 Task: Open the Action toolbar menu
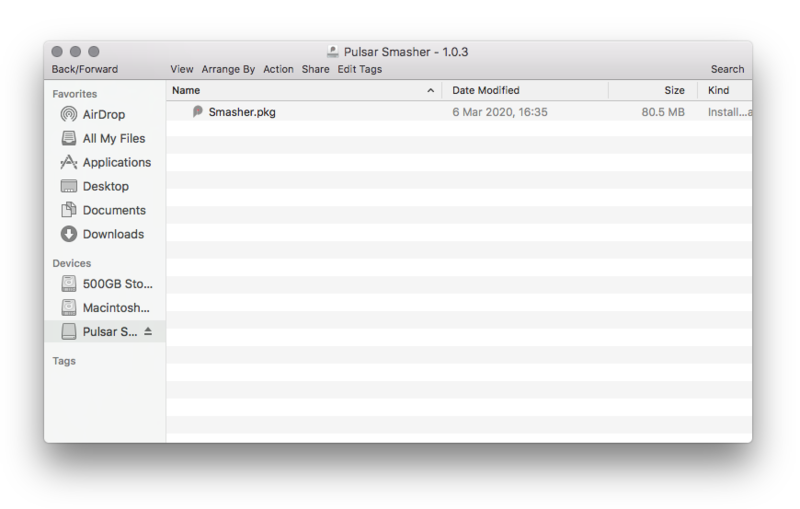pyautogui.click(x=278, y=69)
